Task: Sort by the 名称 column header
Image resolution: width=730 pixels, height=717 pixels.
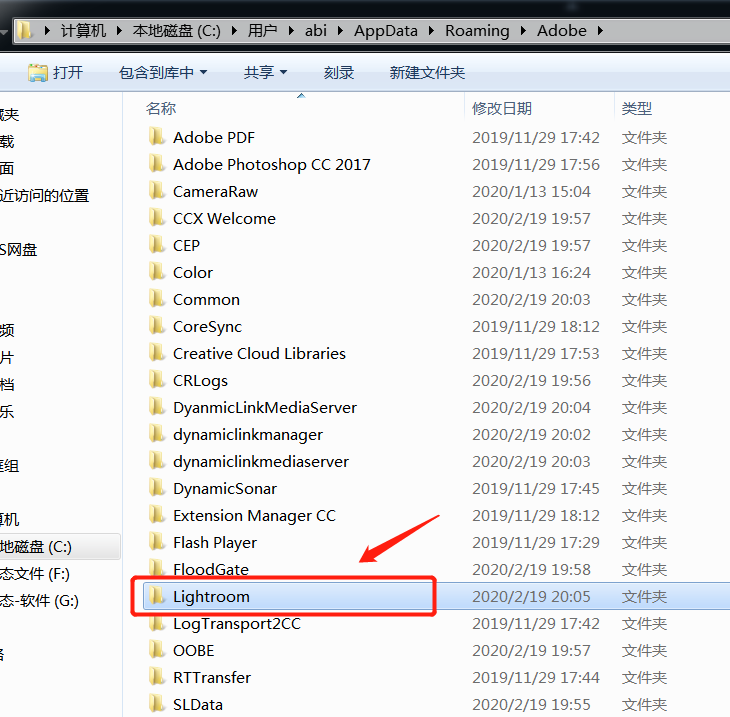Action: coord(161,108)
